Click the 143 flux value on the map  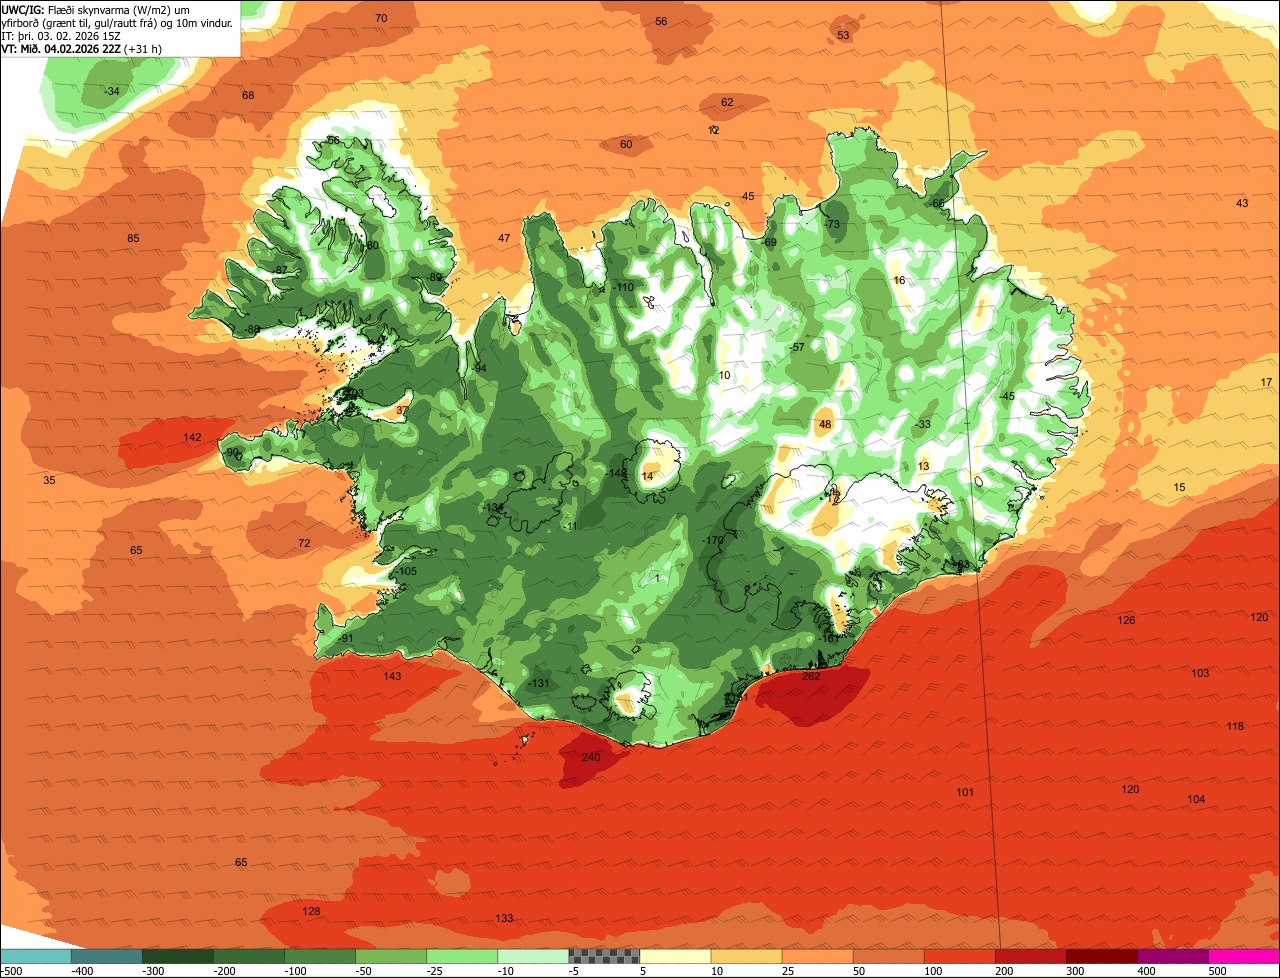tap(393, 677)
